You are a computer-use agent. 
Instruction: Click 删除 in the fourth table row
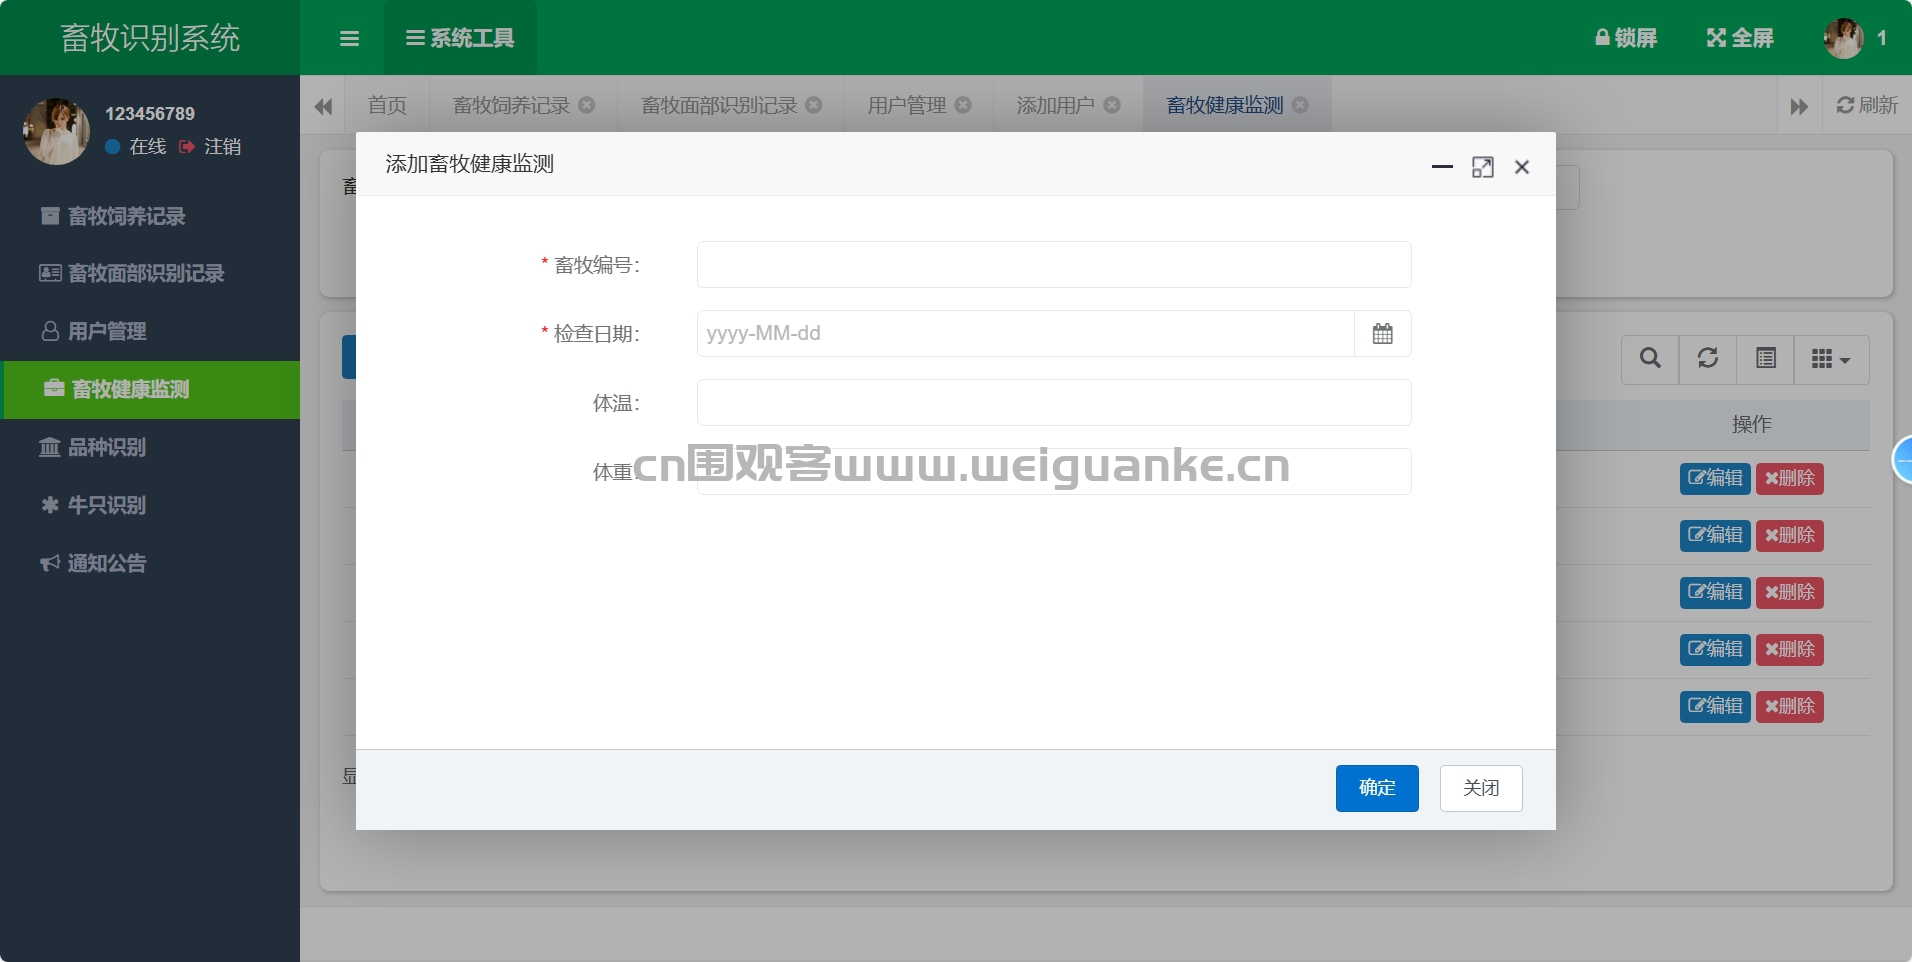pyautogui.click(x=1790, y=649)
